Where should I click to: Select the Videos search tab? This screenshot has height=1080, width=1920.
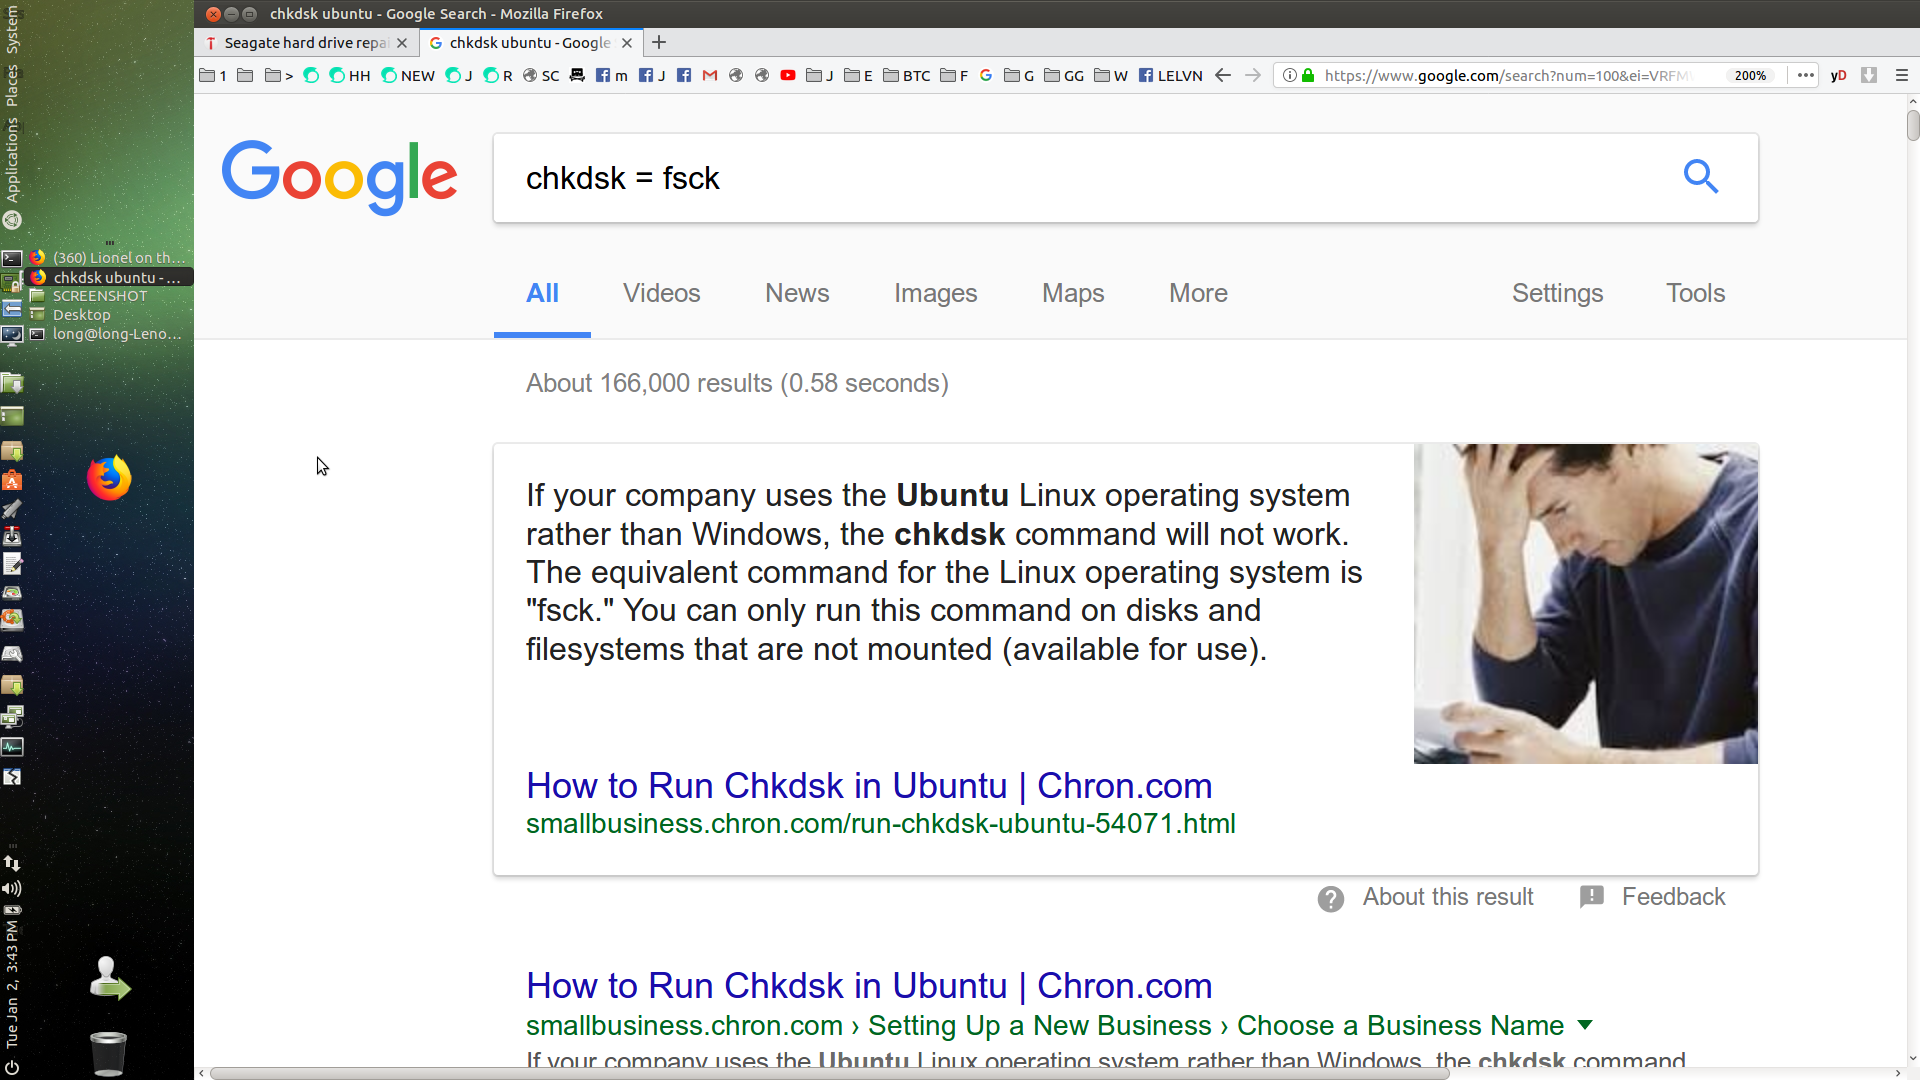661,293
